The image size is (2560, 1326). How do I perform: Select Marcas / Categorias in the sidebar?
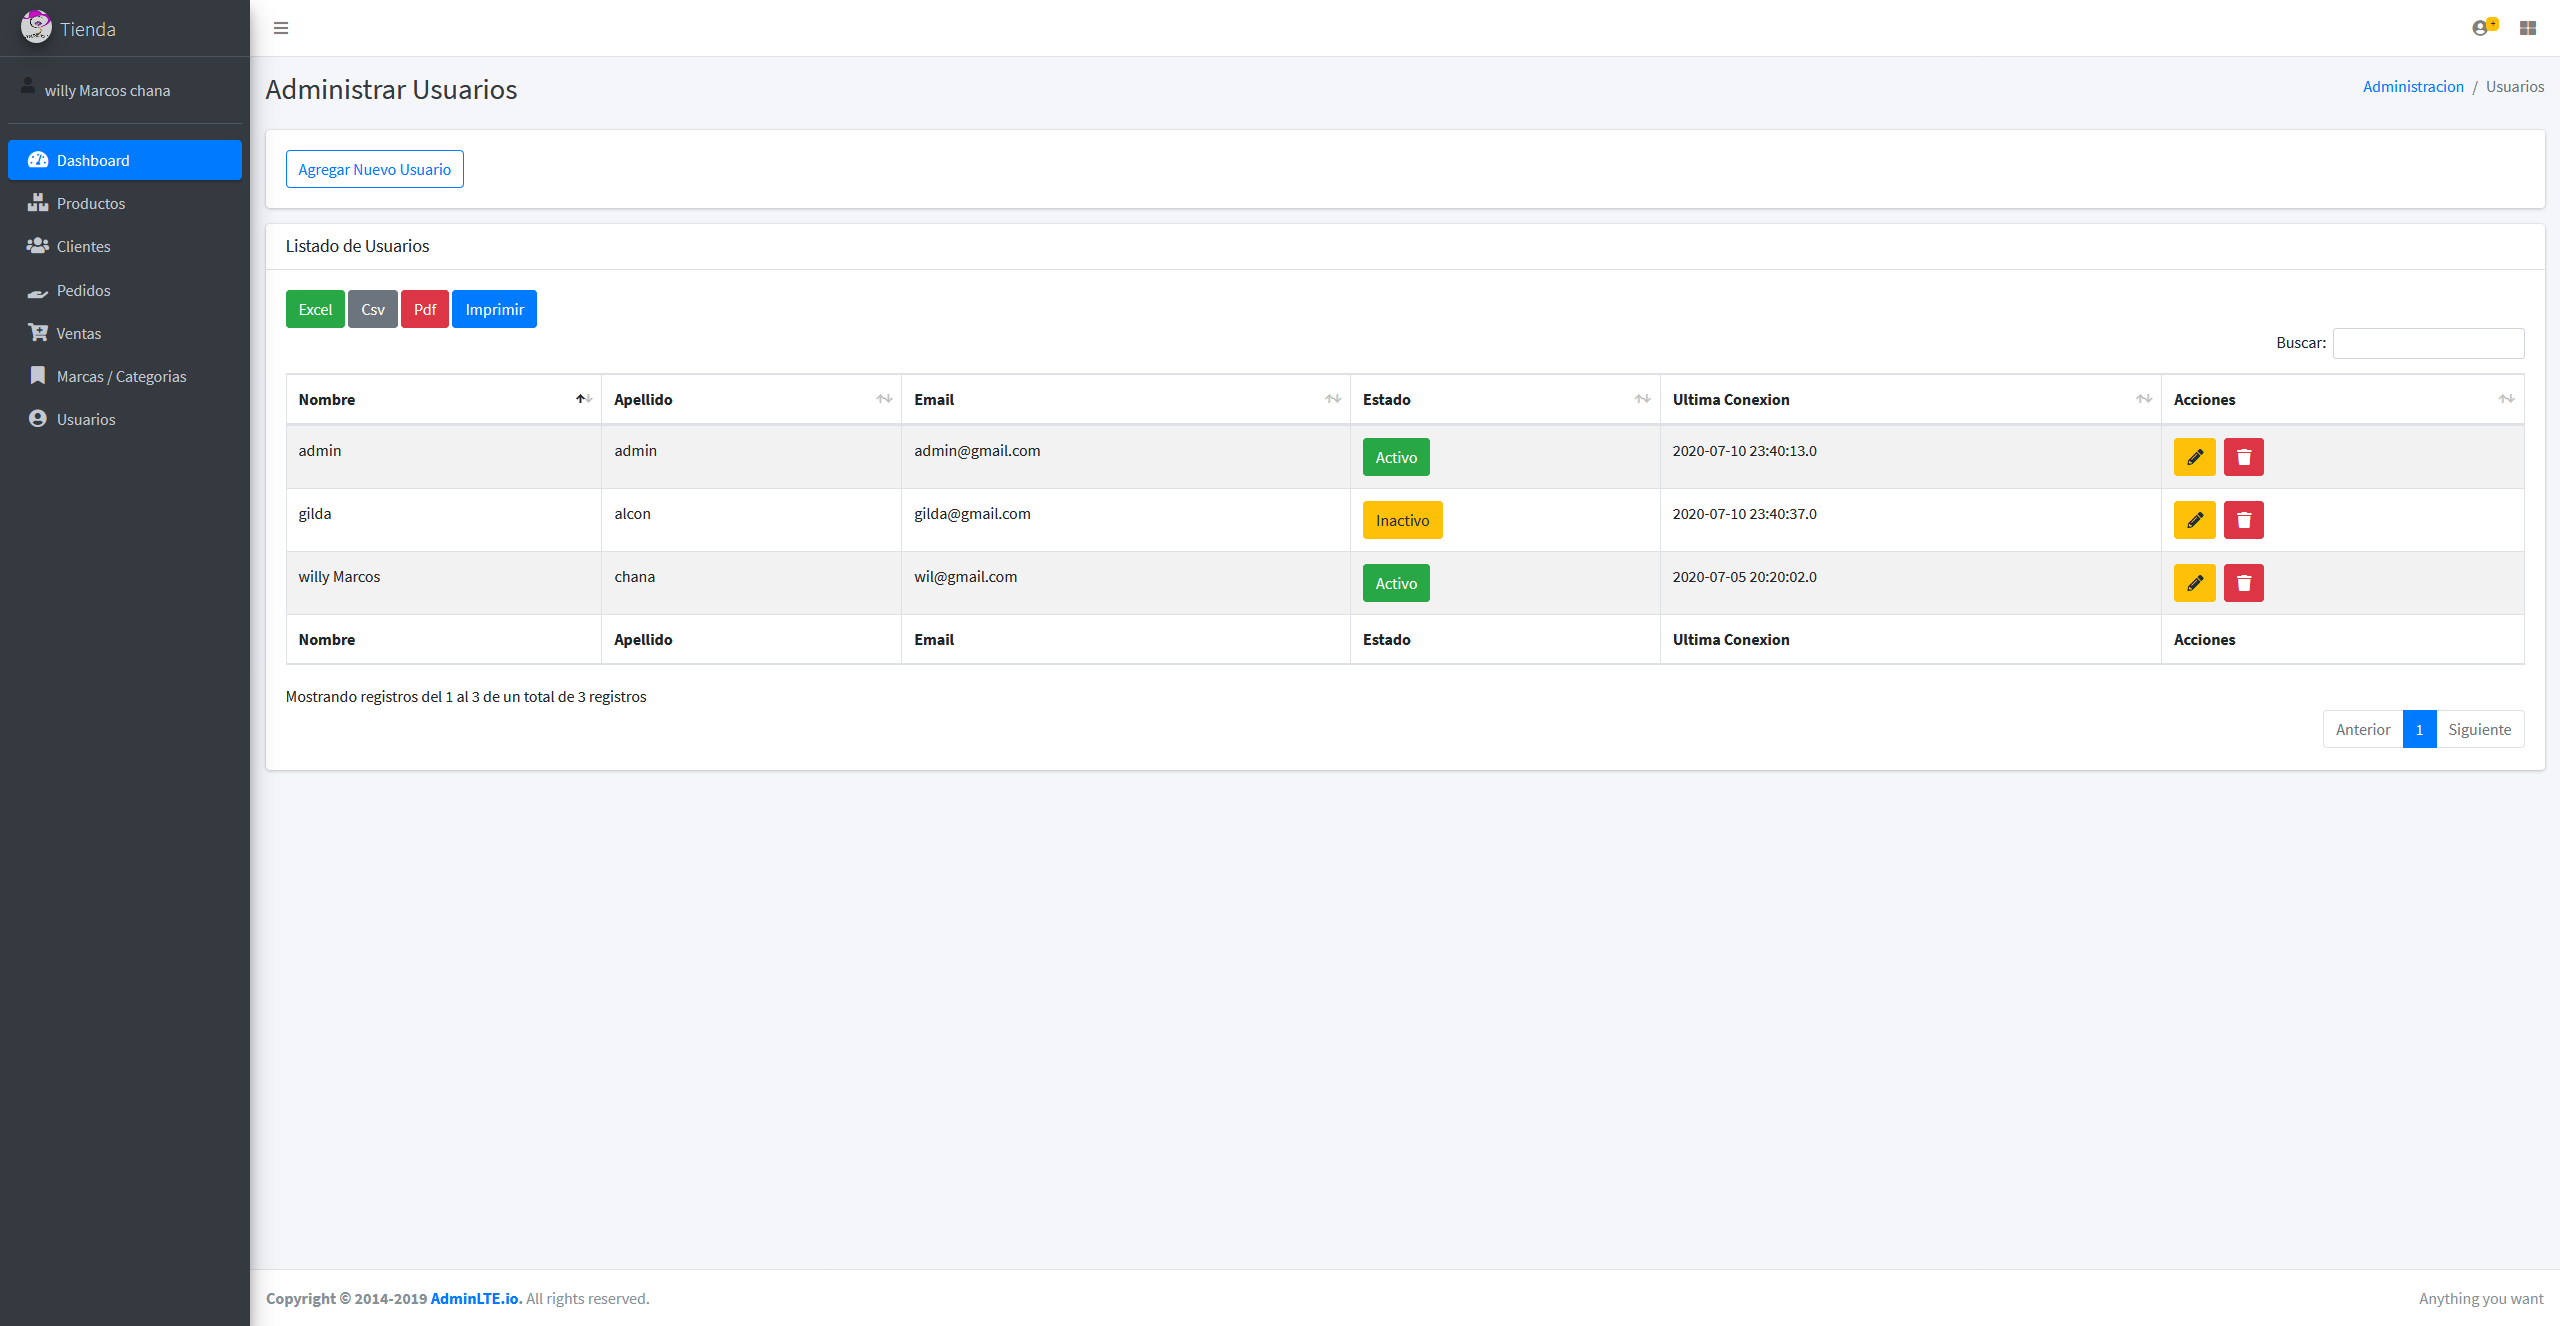coord(120,376)
